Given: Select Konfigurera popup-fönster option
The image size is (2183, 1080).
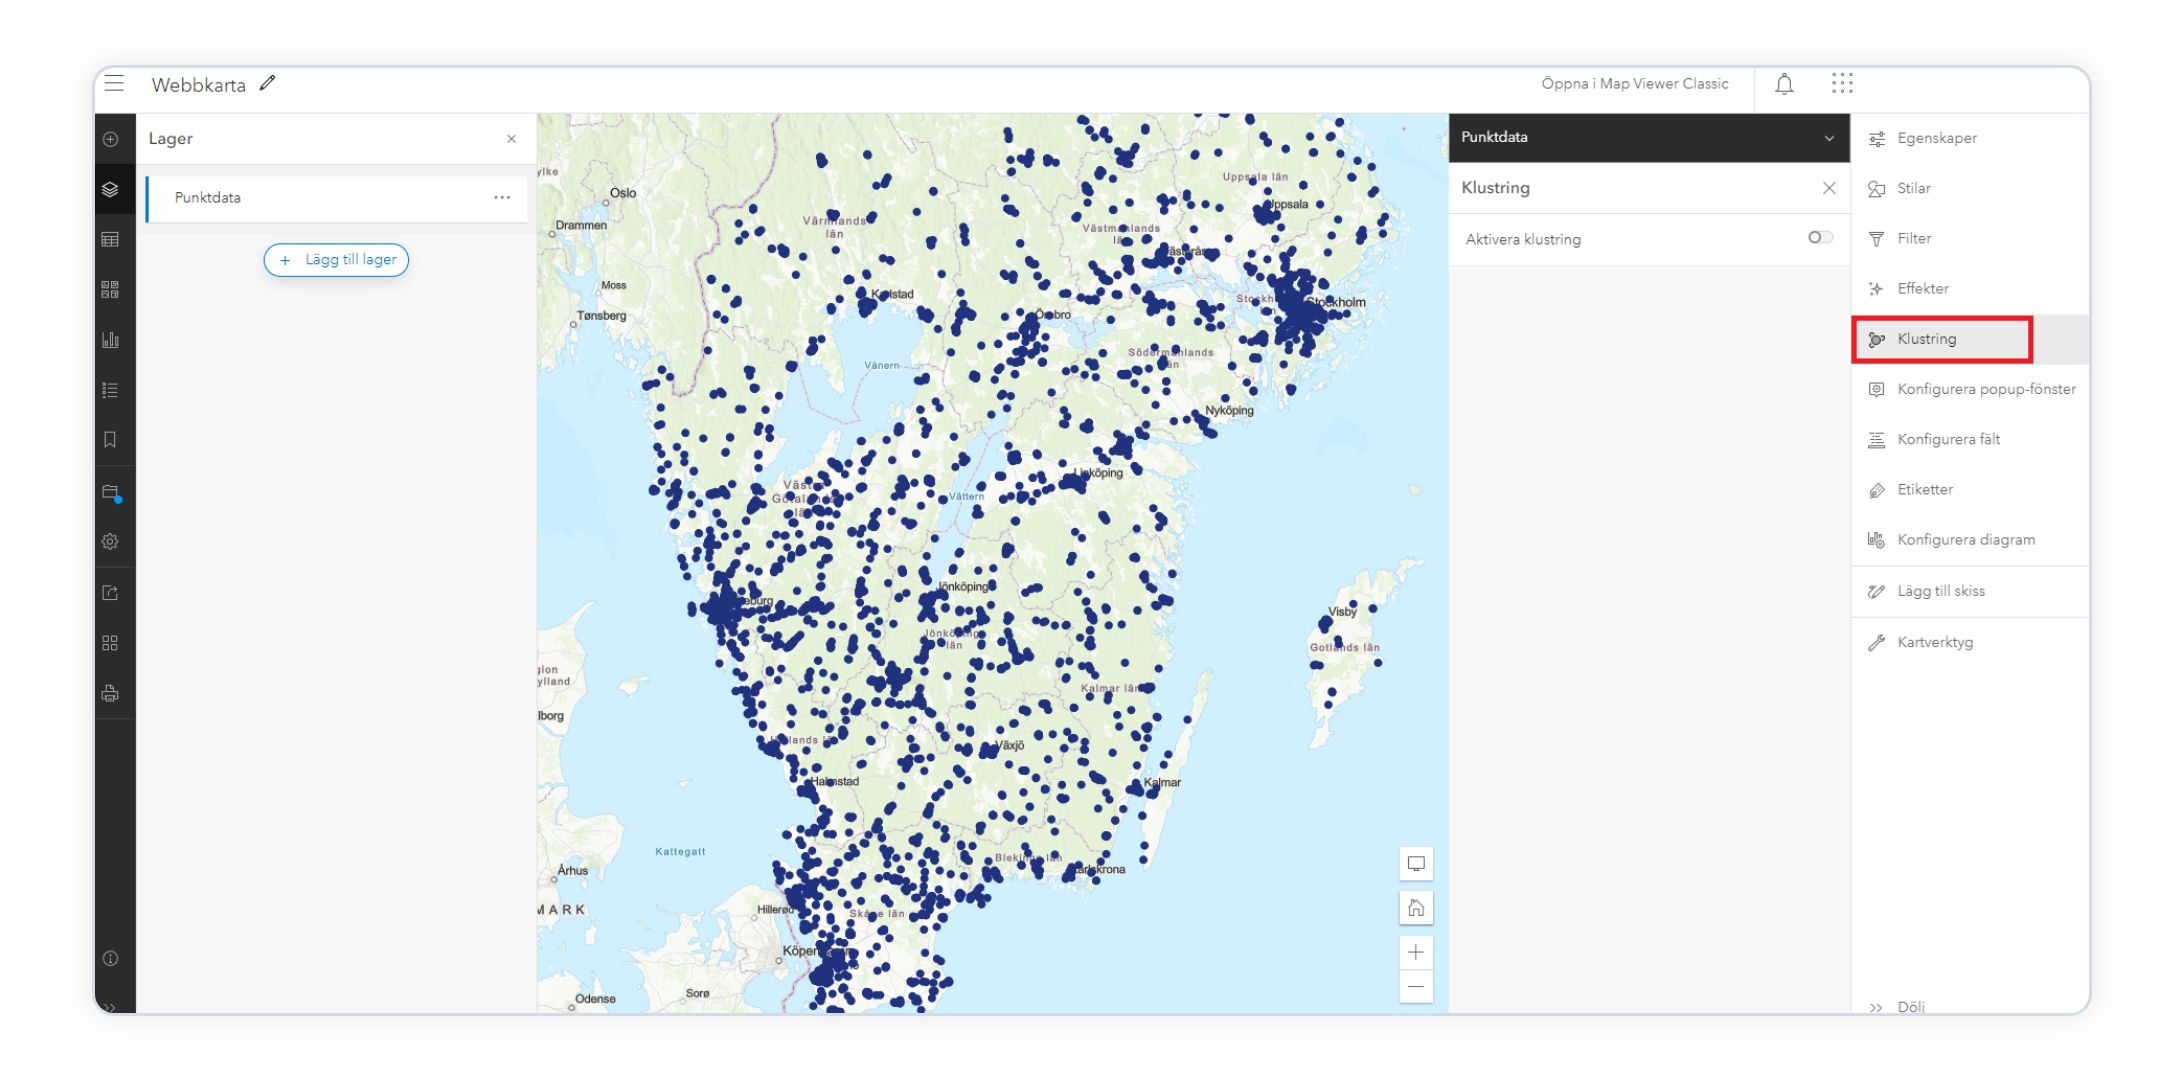Looking at the screenshot, I should (x=1985, y=389).
